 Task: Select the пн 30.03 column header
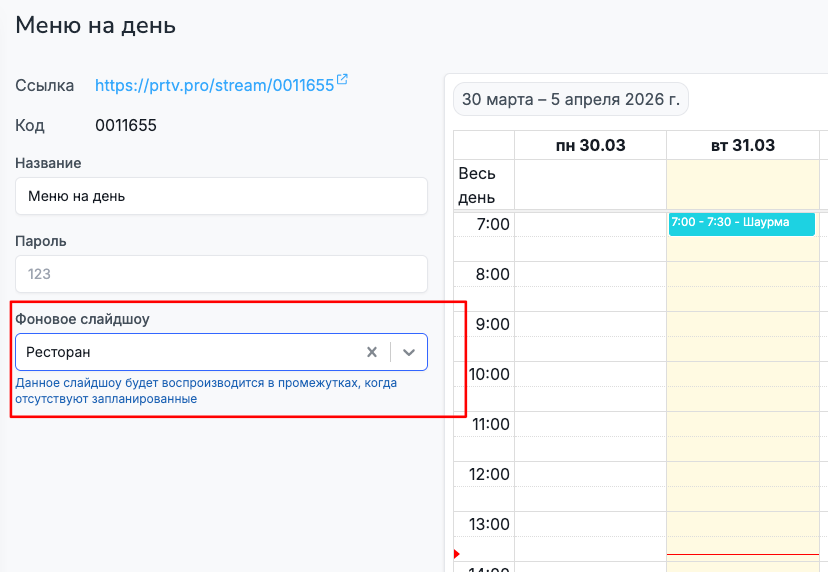tap(590, 145)
